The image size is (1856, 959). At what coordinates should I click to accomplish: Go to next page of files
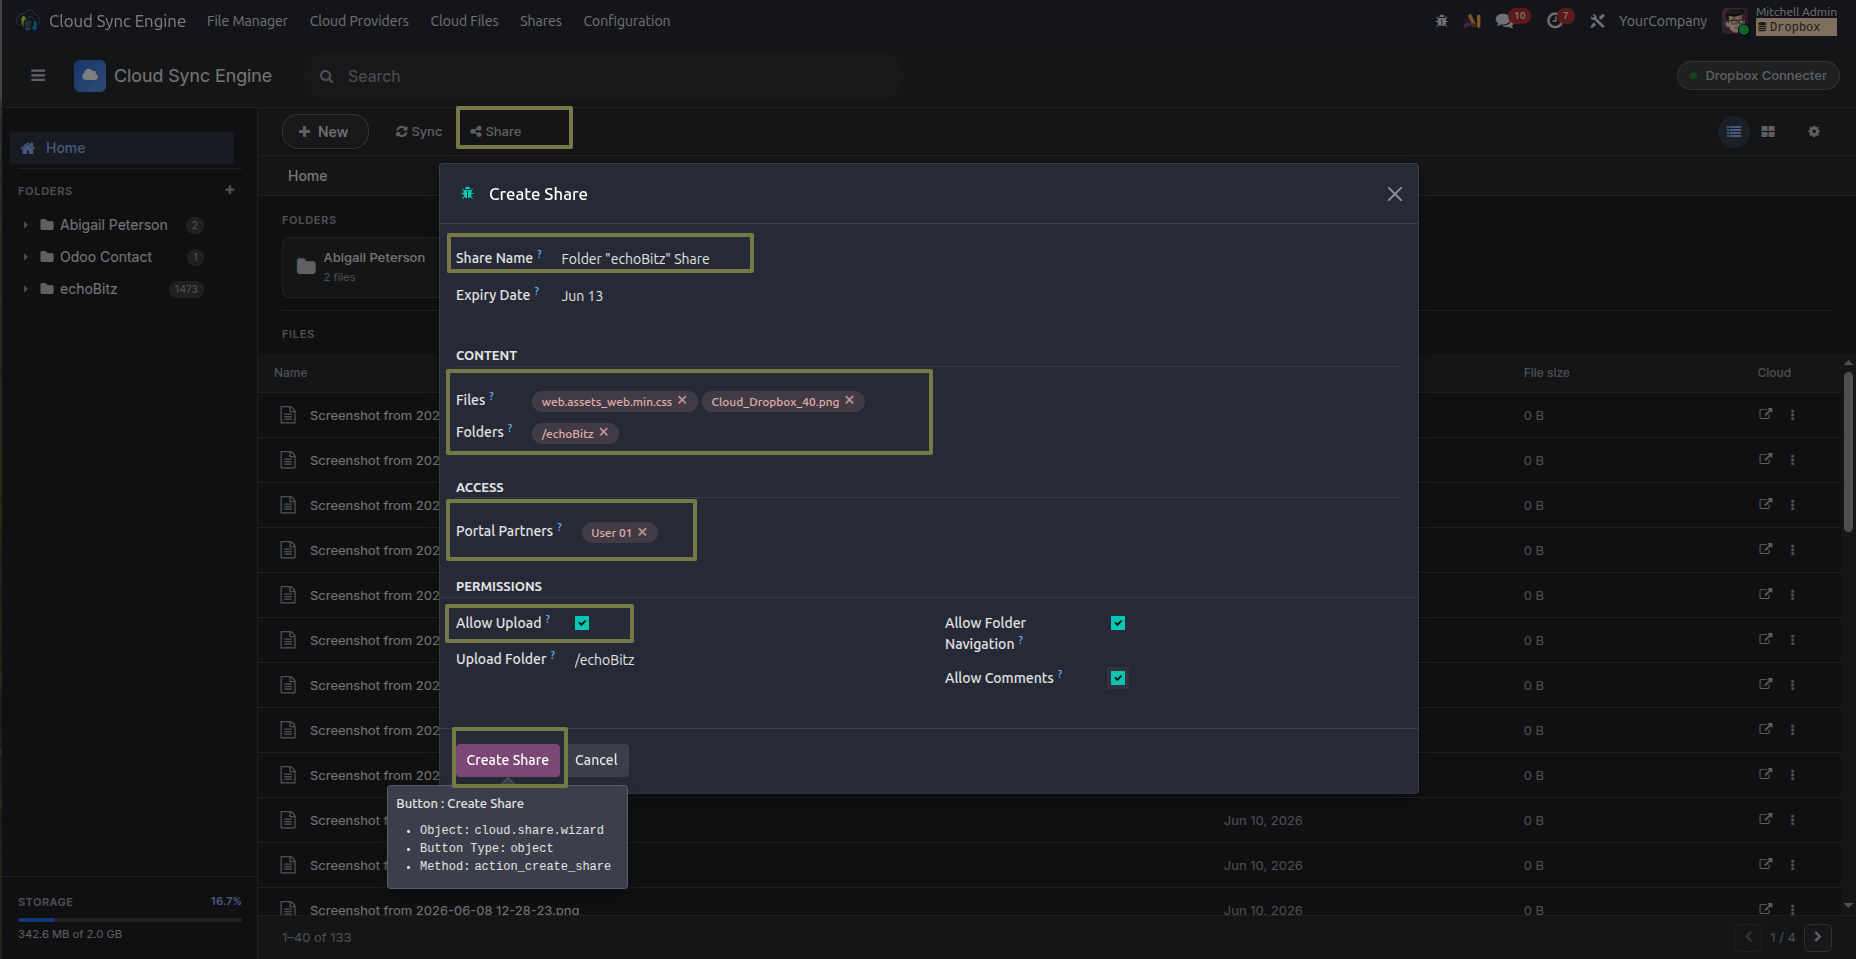point(1818,937)
